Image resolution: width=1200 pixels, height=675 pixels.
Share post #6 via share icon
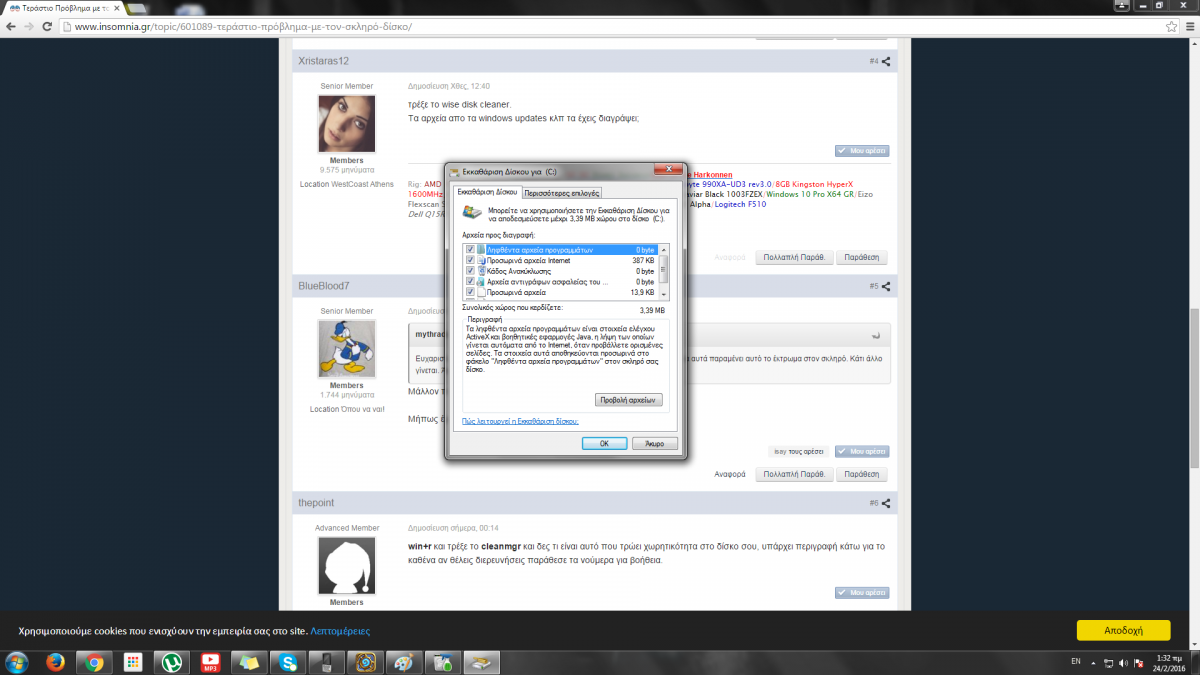(886, 502)
